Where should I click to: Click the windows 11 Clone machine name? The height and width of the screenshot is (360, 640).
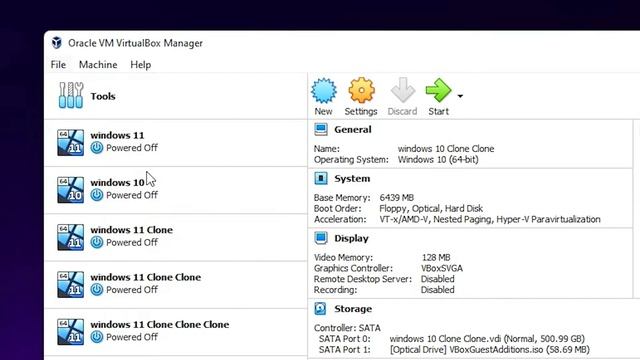pos(131,230)
